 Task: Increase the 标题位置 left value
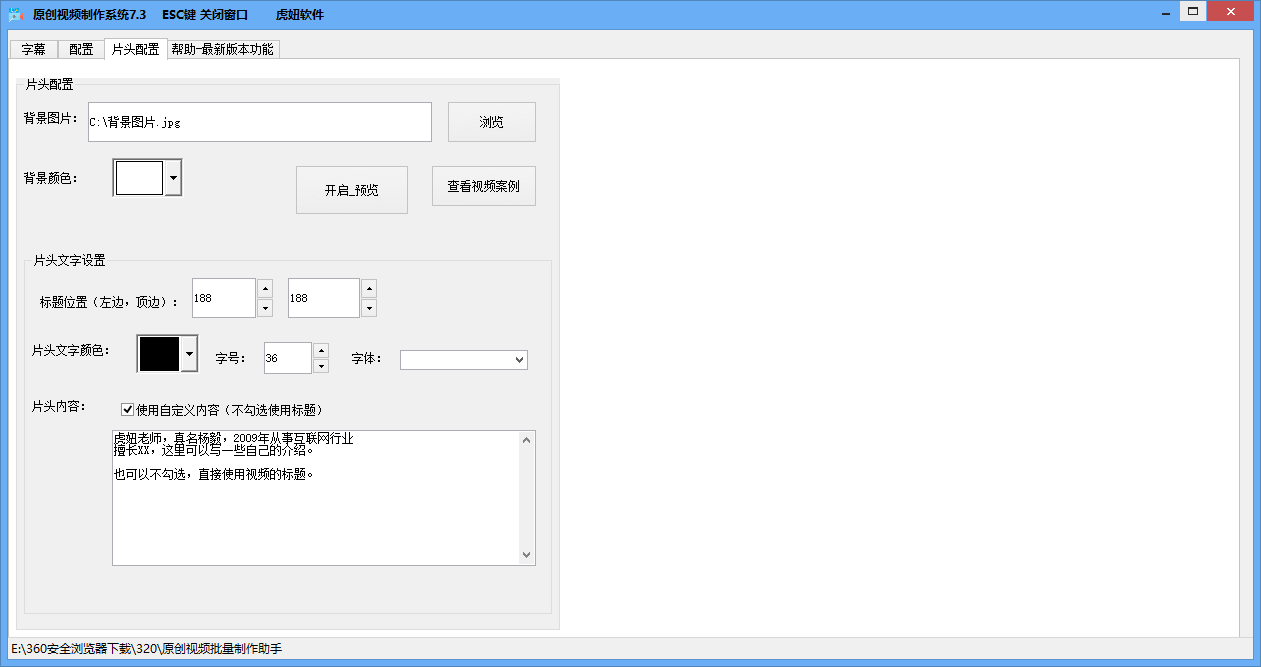265,288
